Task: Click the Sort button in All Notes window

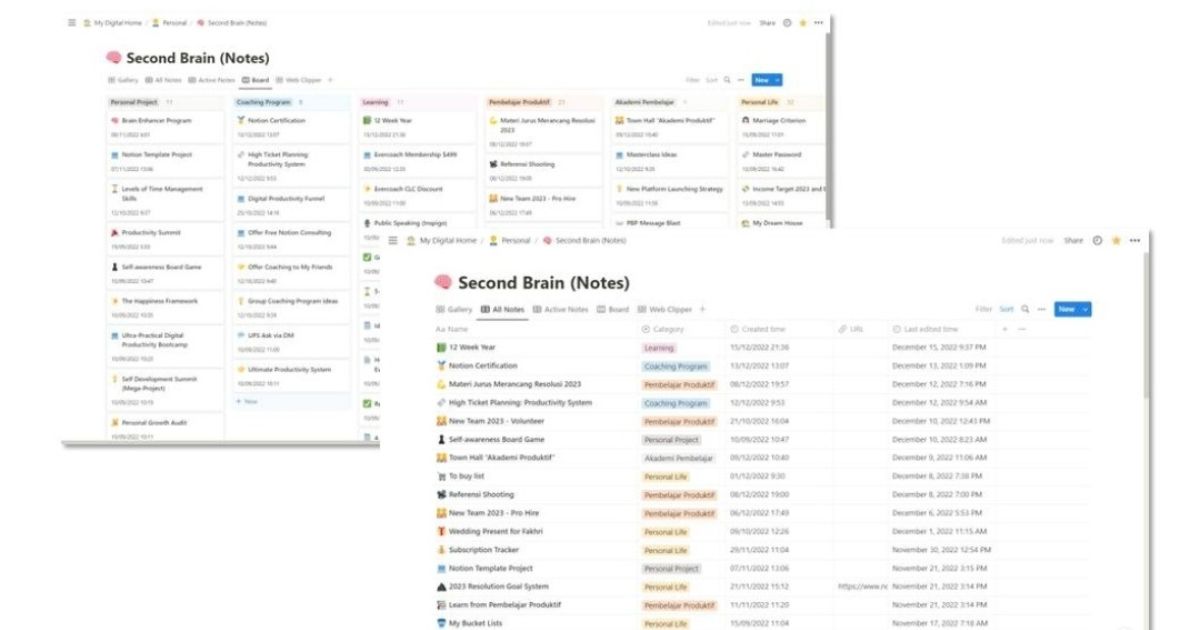Action: click(1006, 309)
